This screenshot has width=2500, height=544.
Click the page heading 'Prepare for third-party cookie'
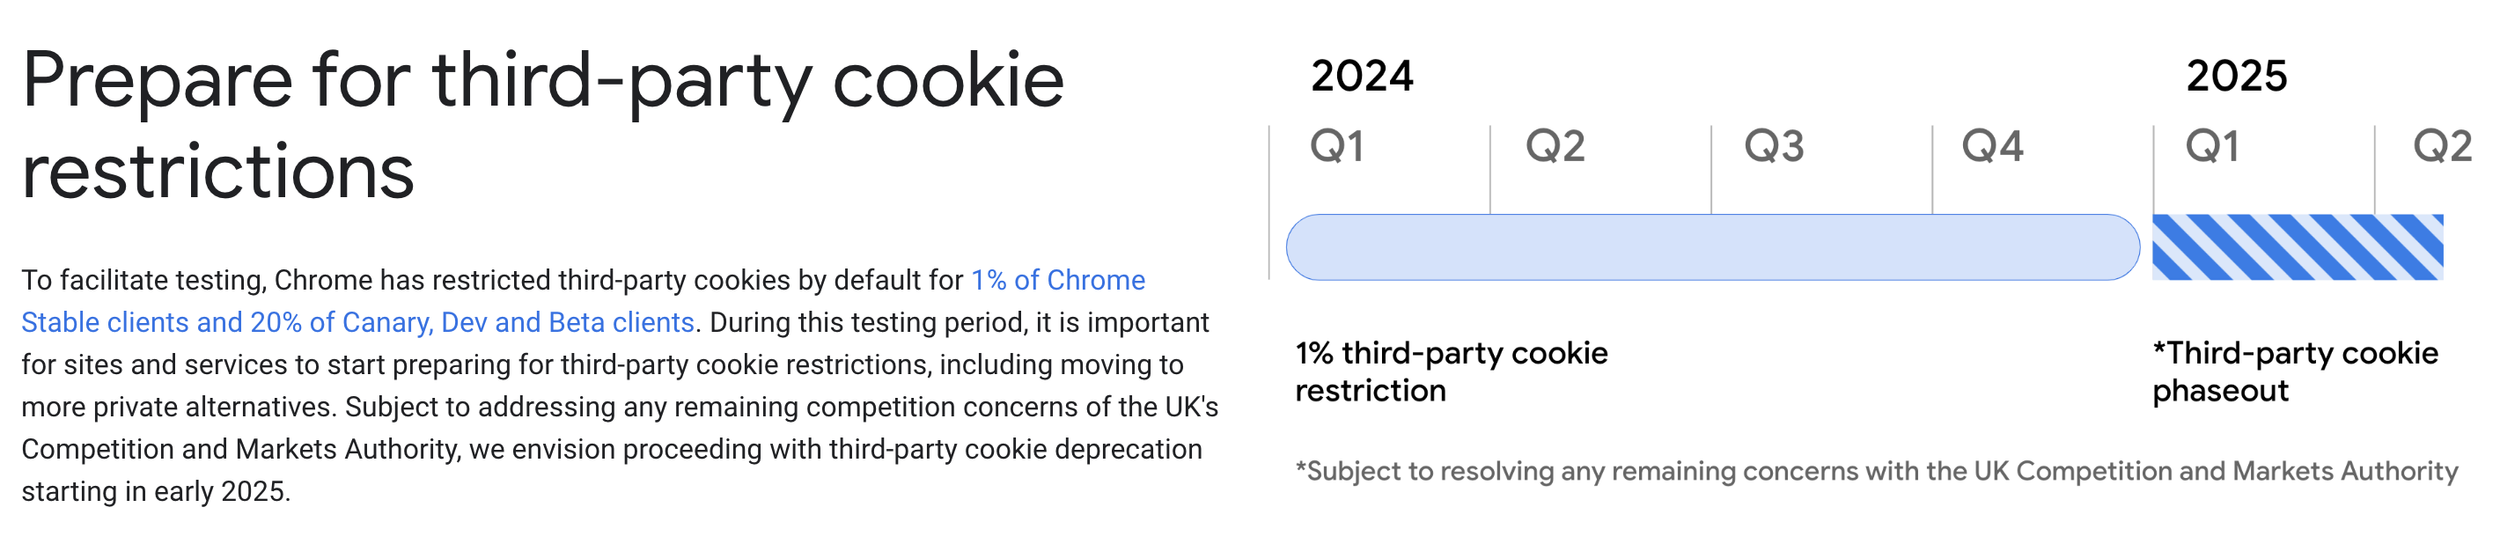pyautogui.click(x=543, y=80)
